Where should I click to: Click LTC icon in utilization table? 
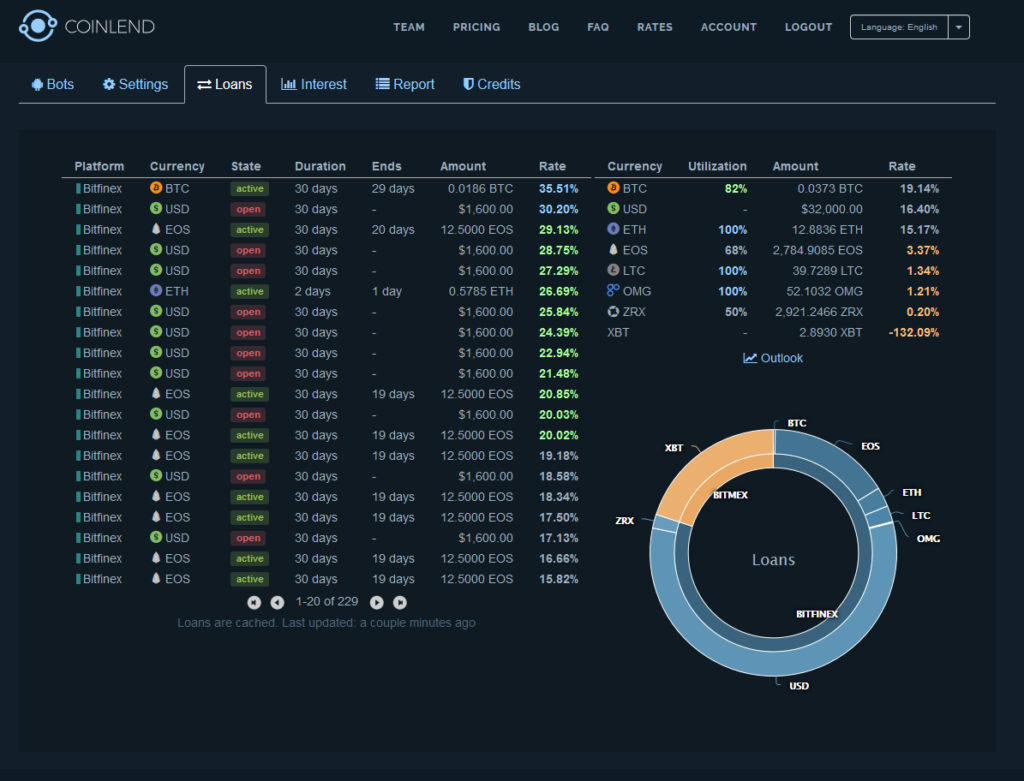pos(613,270)
